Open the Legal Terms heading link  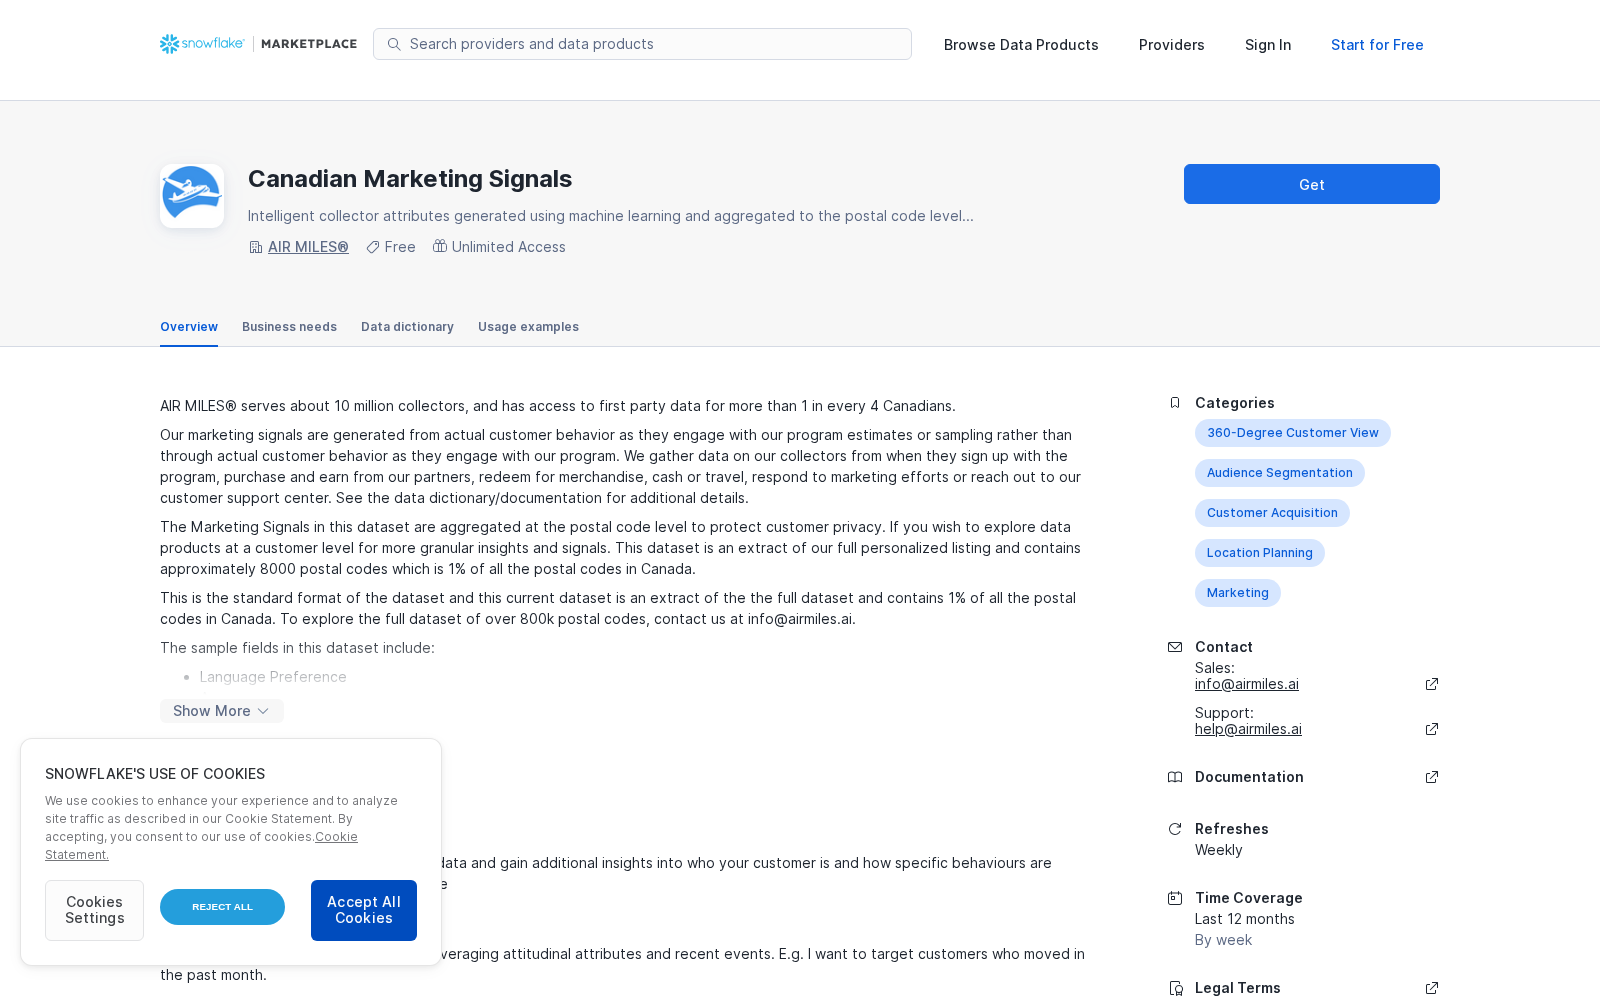(1237, 988)
